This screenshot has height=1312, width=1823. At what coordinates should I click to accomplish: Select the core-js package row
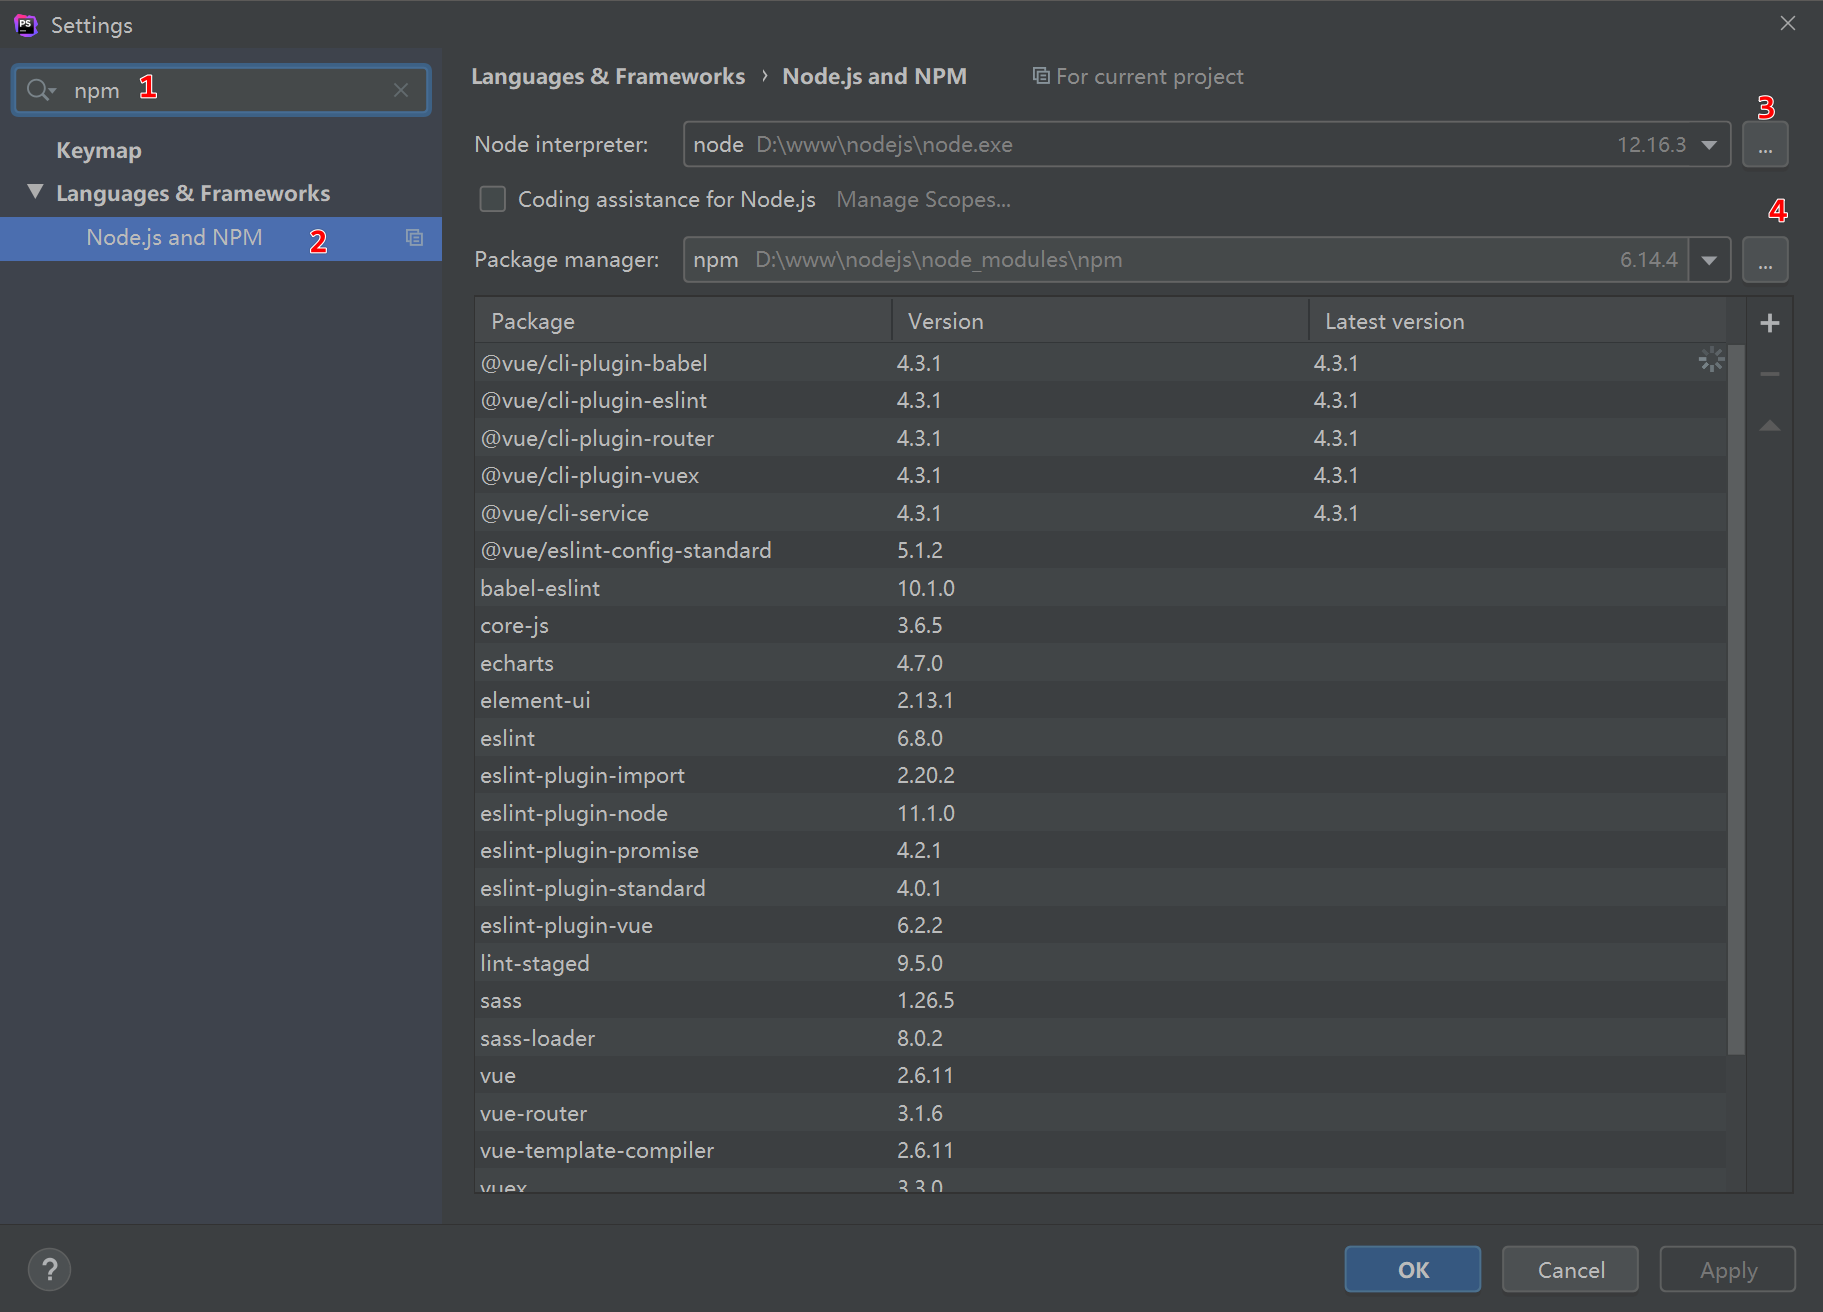click(x=1101, y=625)
